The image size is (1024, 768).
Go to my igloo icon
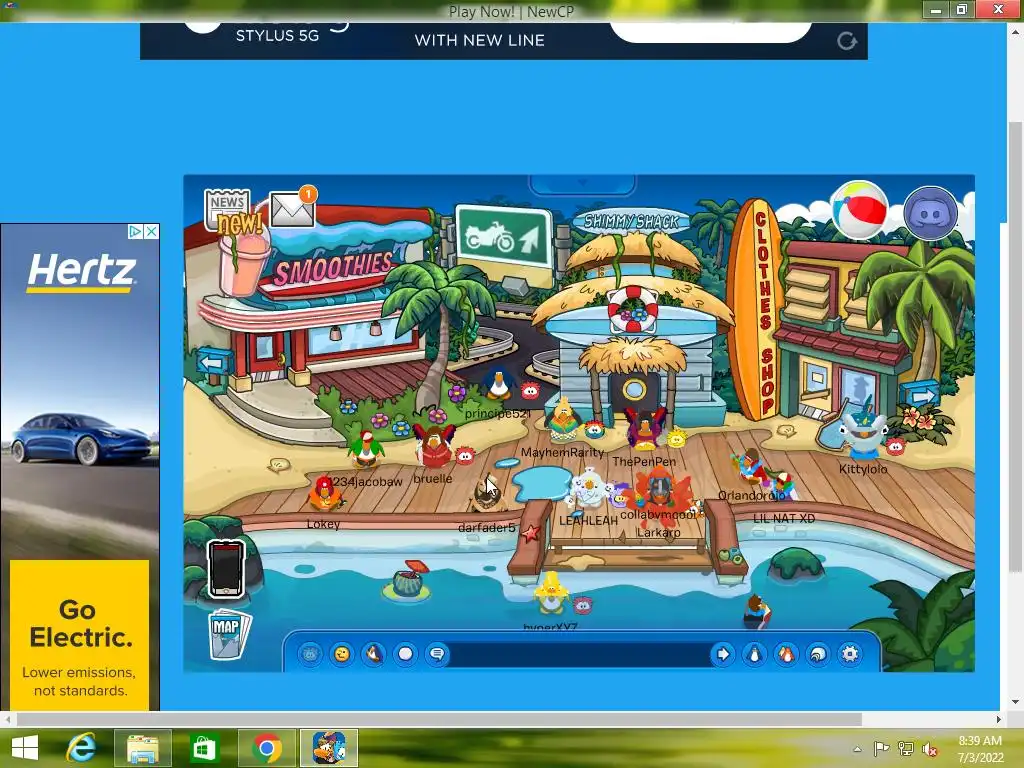[x=818, y=654]
